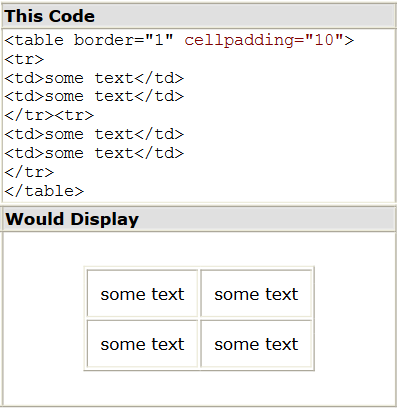Click the first <tr> code line
This screenshot has width=397, height=408.
pos(24,60)
